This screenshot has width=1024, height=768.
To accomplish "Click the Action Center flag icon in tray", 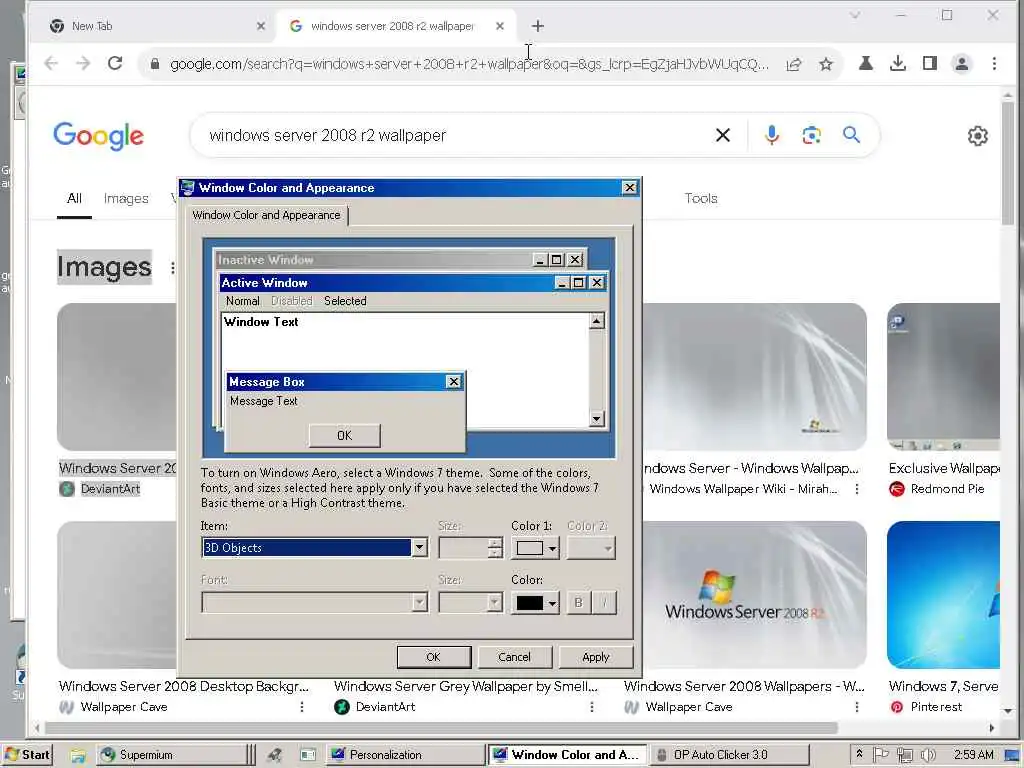I will [x=882, y=754].
